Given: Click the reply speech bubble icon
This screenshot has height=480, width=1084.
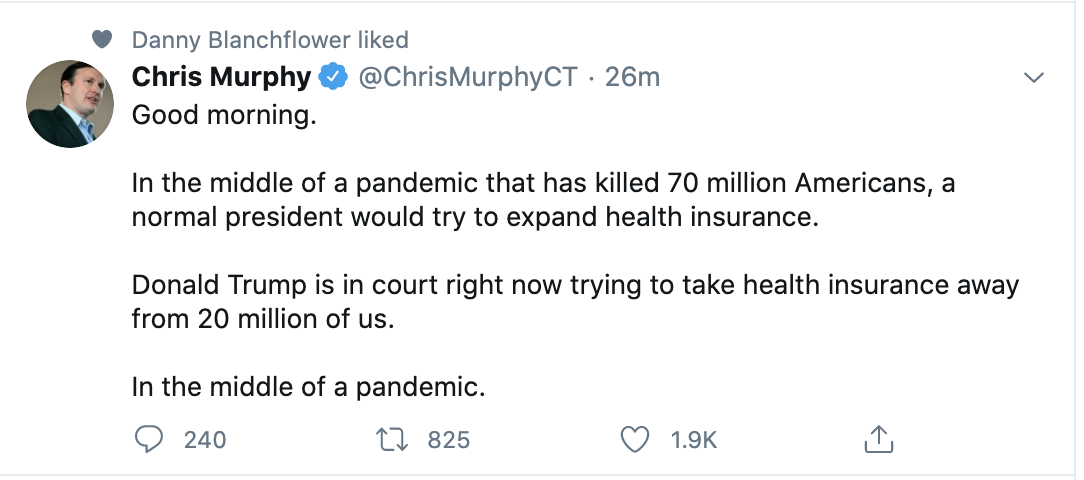Looking at the screenshot, I should [x=148, y=439].
